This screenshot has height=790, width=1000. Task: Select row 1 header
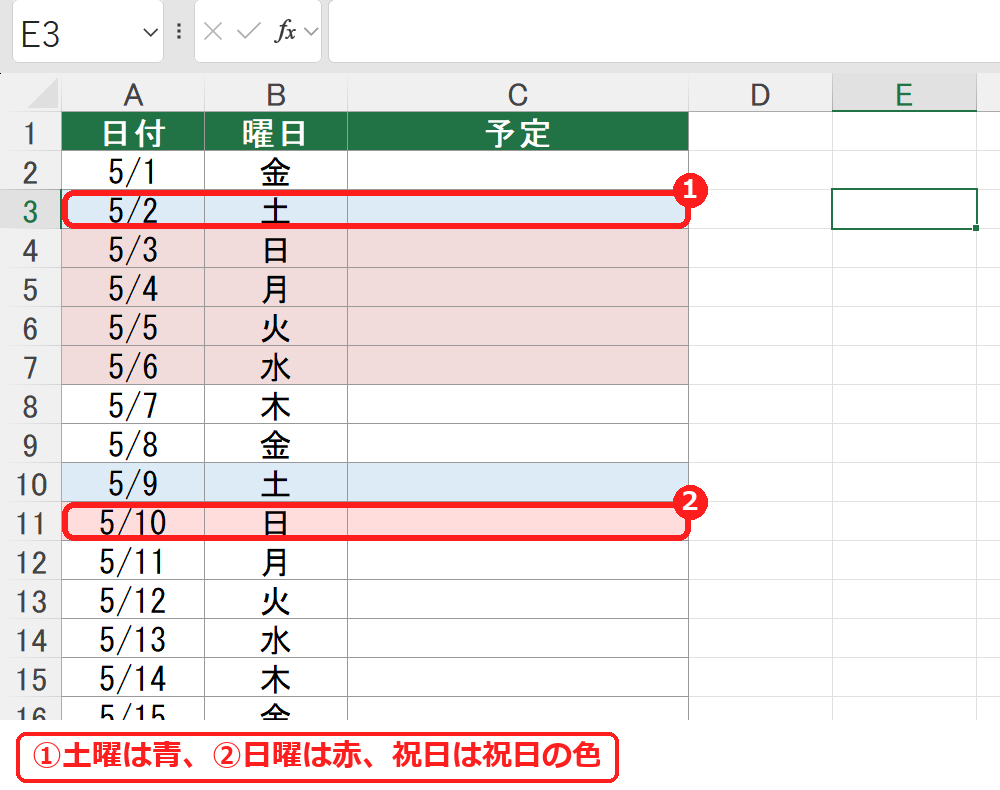click(x=30, y=133)
